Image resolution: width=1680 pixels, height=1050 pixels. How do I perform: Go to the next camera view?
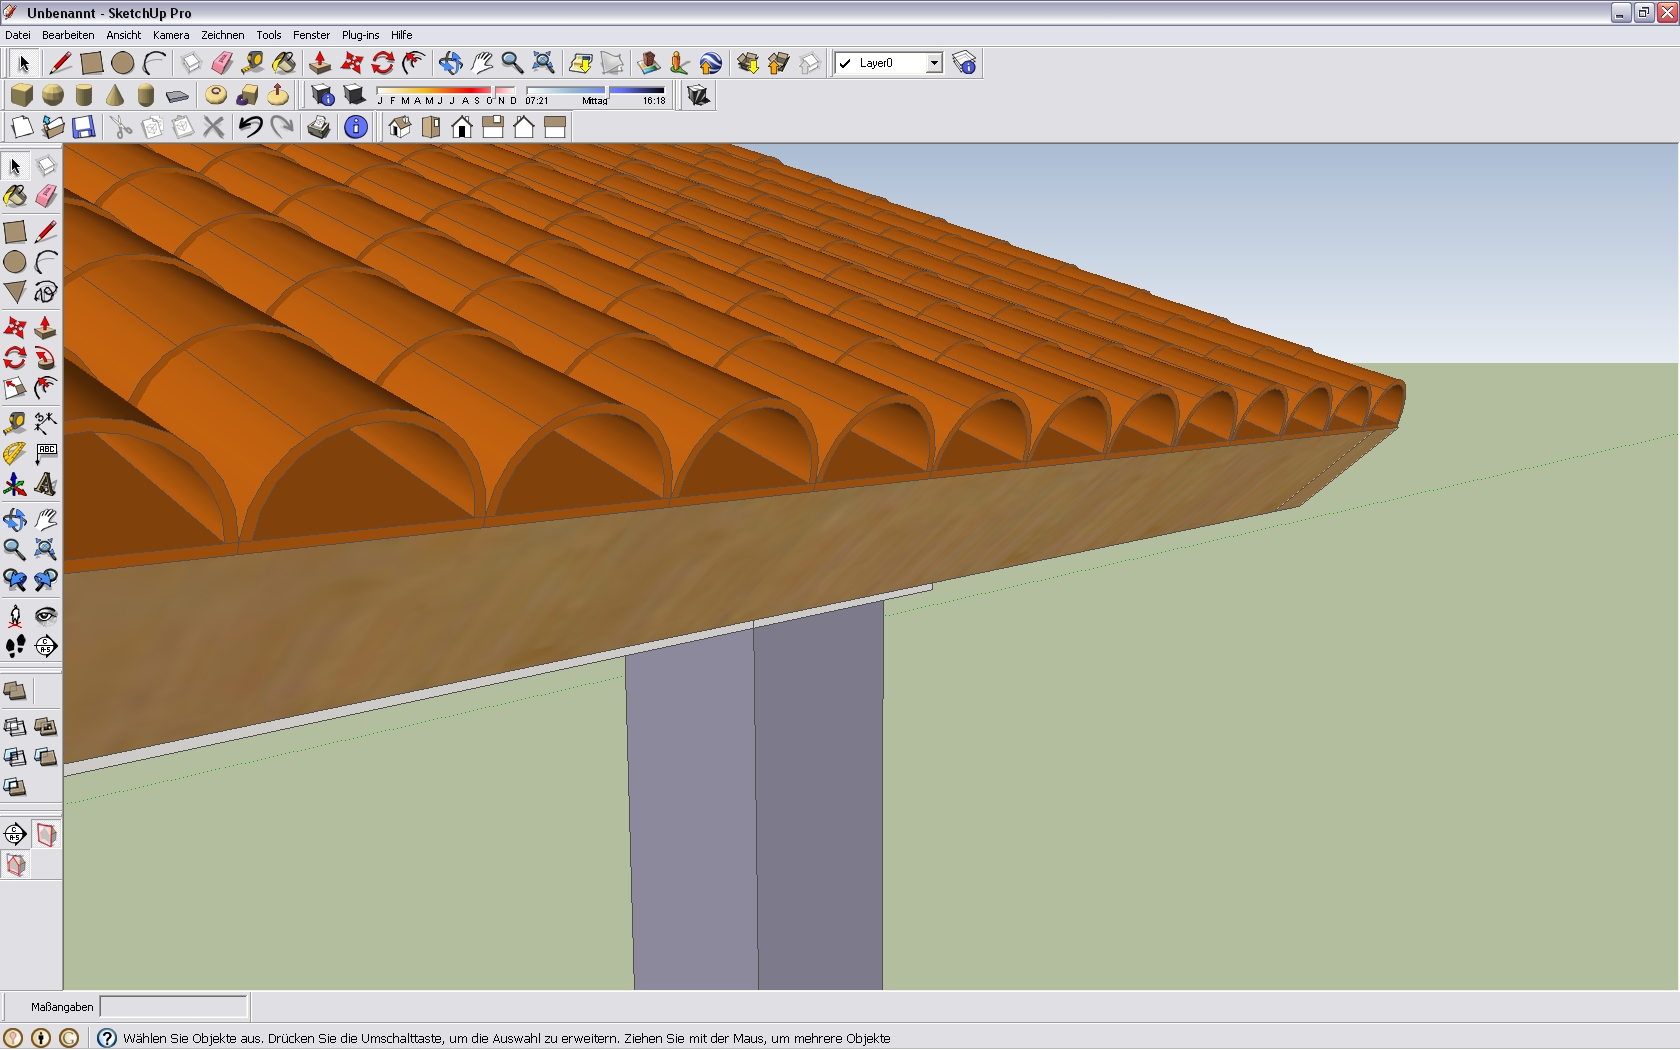pos(46,579)
